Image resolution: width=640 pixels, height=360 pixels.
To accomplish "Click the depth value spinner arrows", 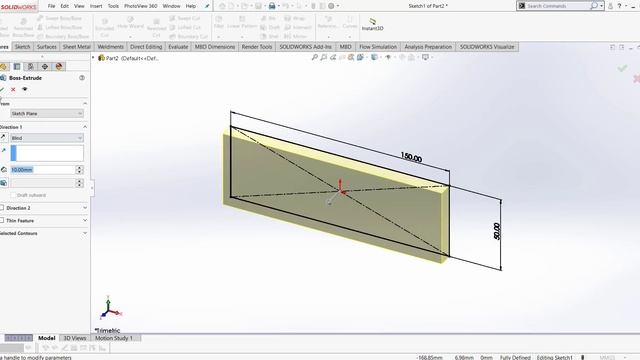I will [x=80, y=170].
